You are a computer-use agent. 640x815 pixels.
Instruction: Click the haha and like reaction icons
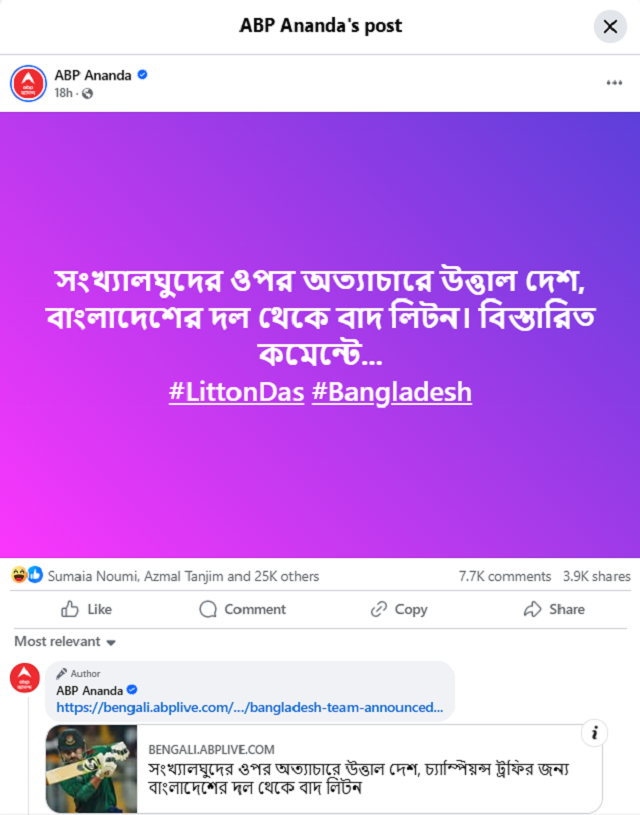27,575
